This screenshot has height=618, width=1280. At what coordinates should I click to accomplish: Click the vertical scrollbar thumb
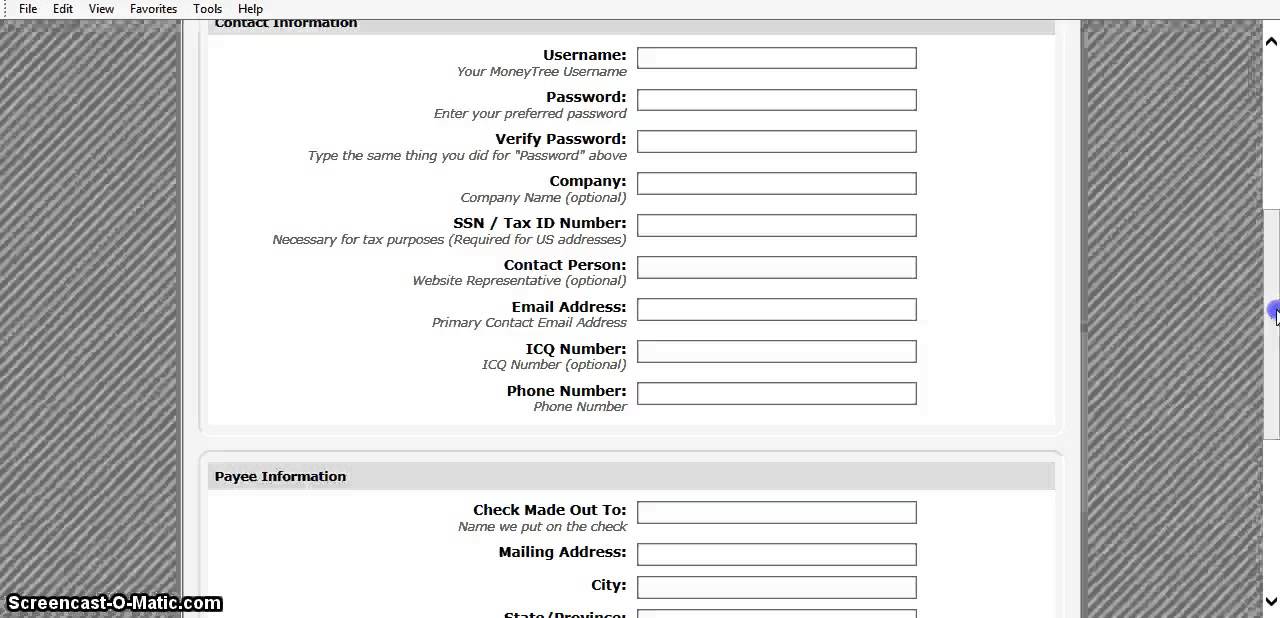(x=1271, y=325)
